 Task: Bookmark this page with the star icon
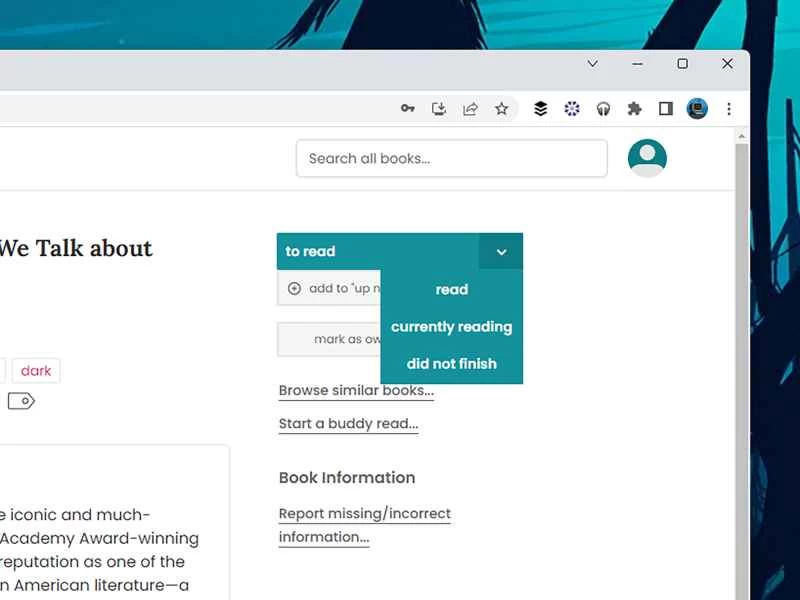pos(502,108)
